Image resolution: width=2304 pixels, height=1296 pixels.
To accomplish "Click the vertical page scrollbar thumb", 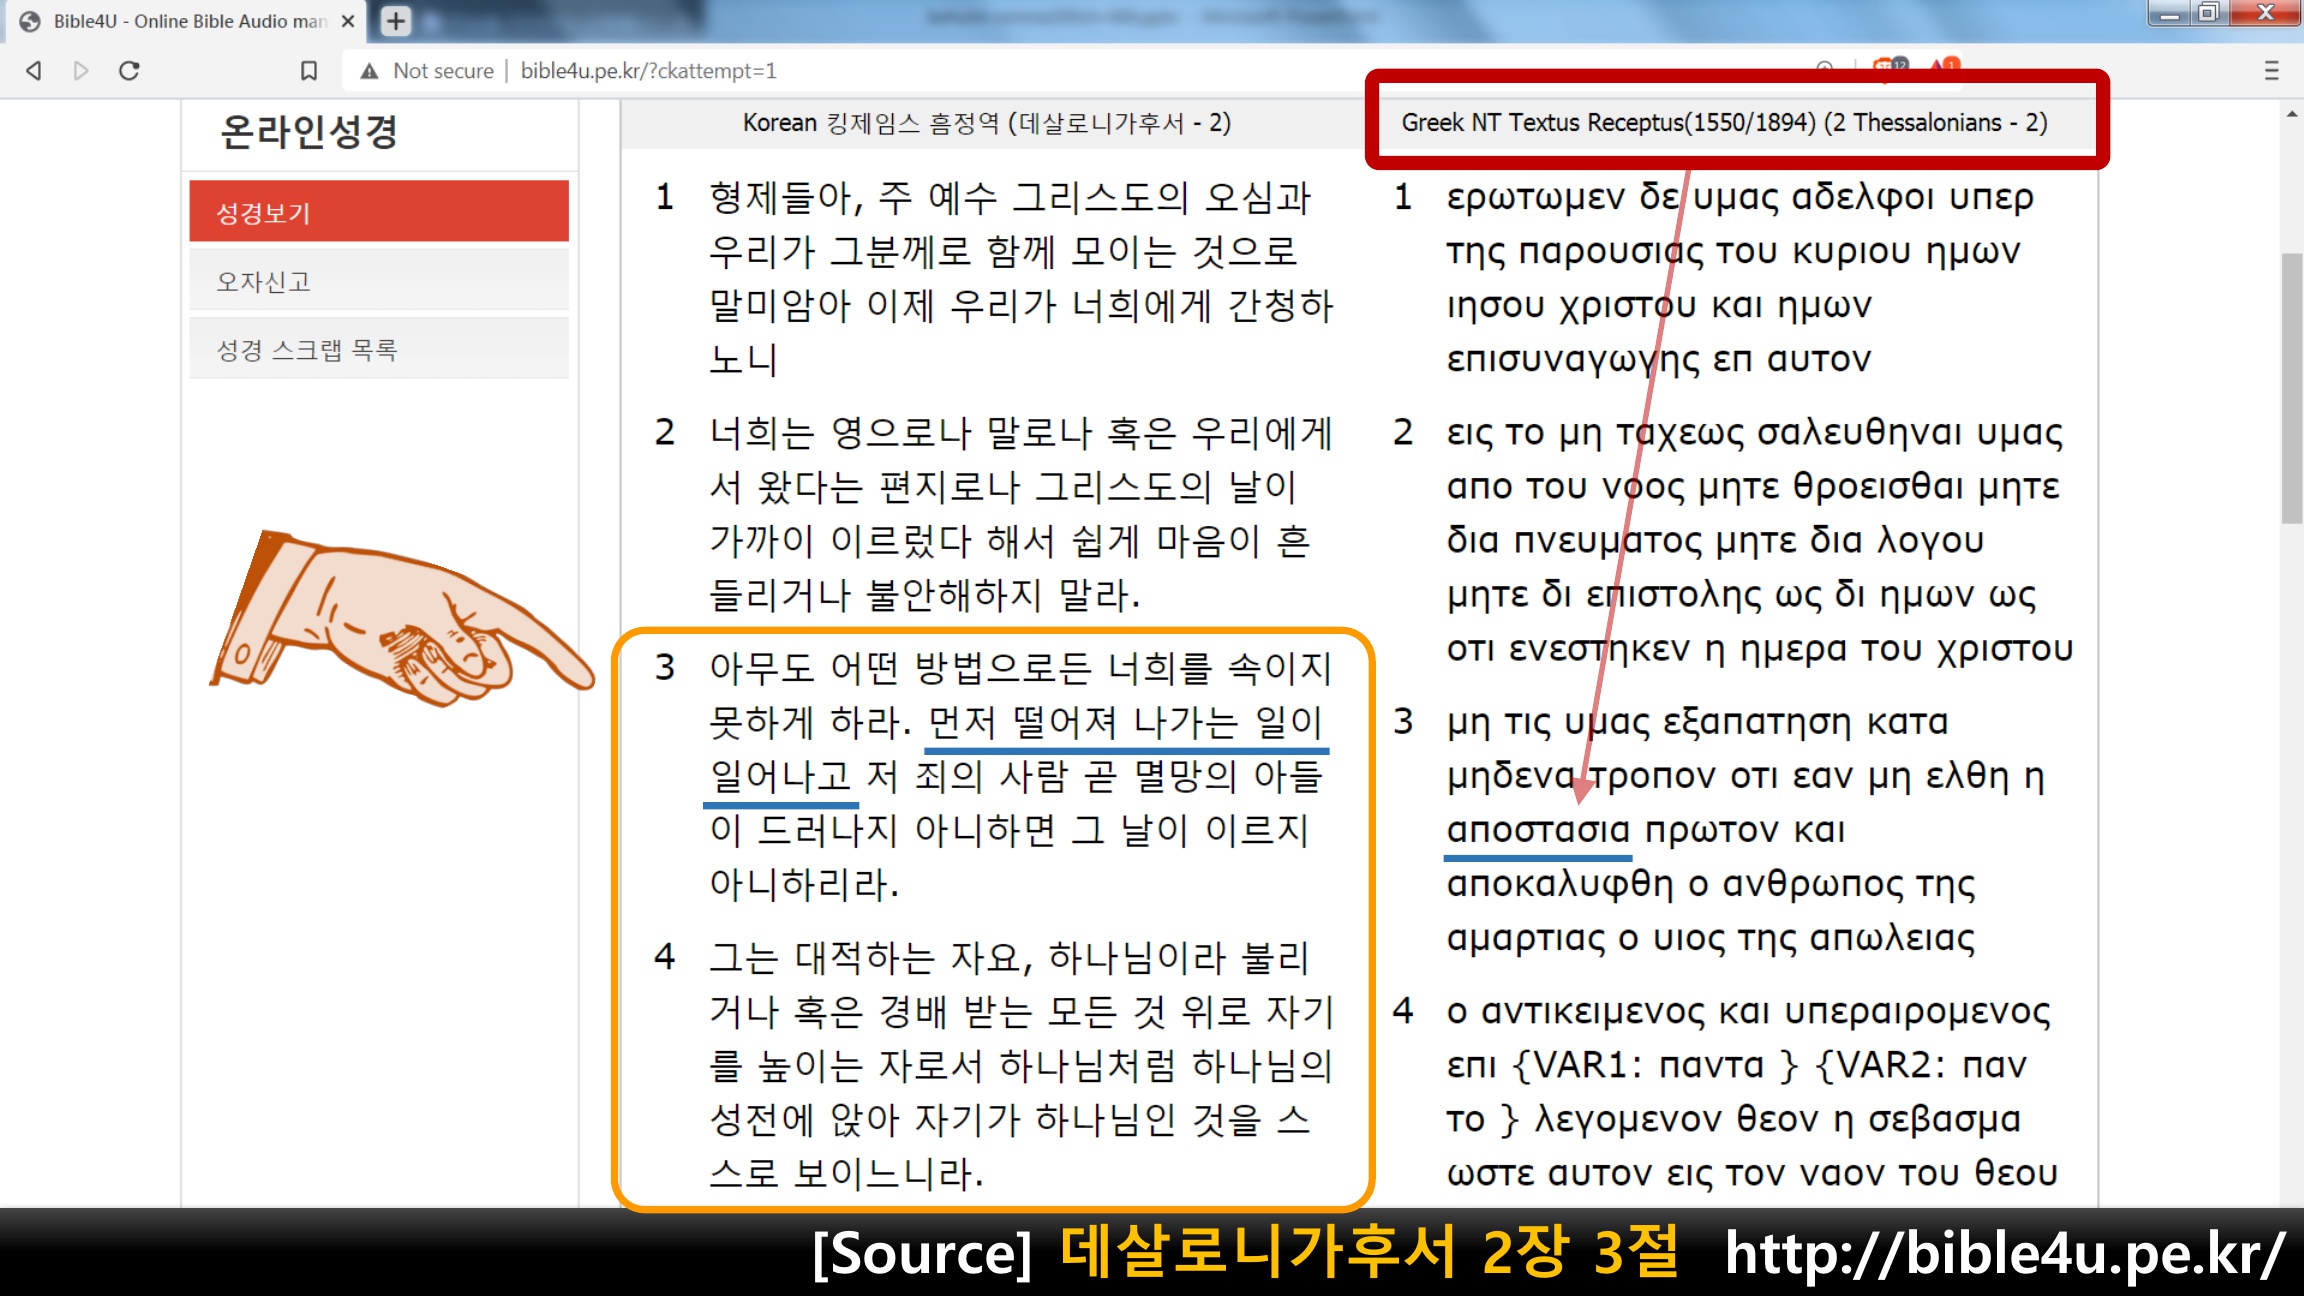I will point(2291,390).
